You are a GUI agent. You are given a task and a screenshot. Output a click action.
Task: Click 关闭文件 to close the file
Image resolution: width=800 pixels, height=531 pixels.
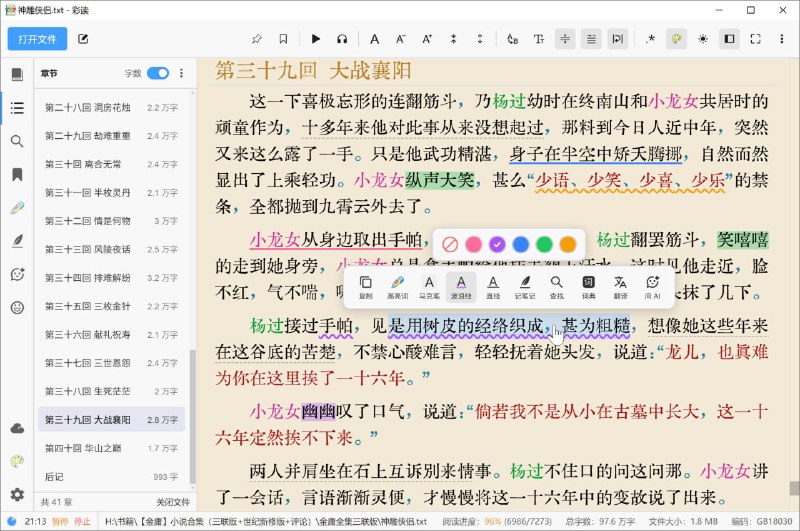(x=172, y=502)
